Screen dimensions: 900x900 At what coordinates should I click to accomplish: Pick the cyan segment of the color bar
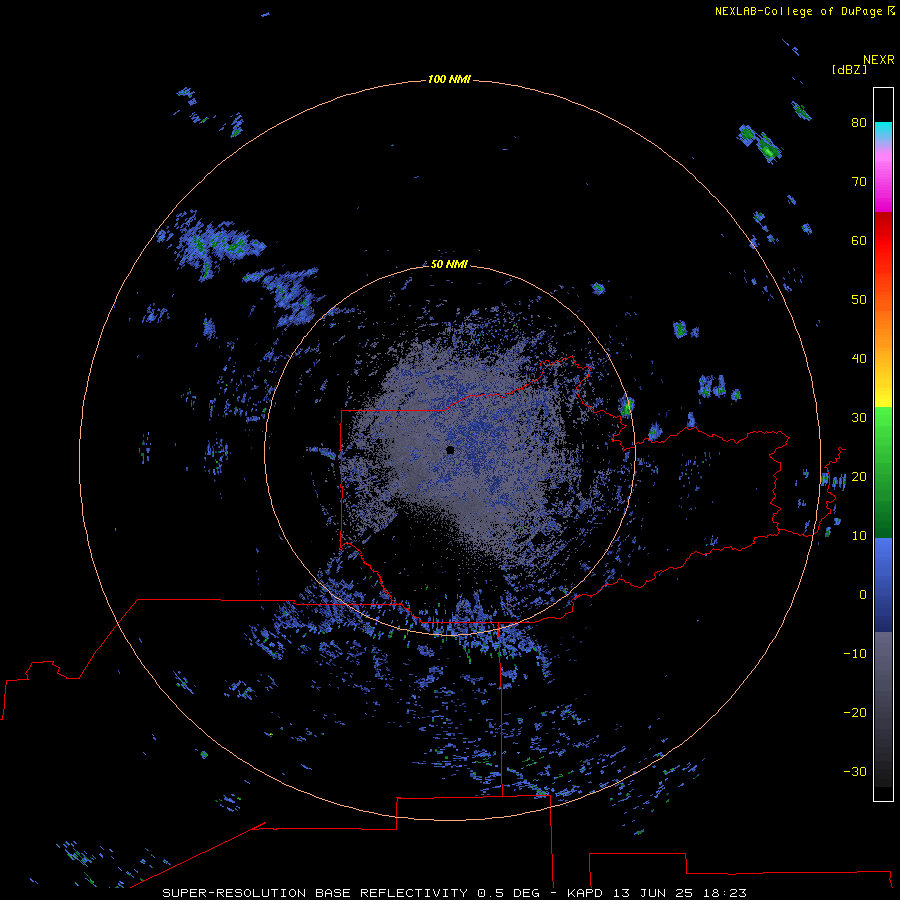(x=883, y=128)
